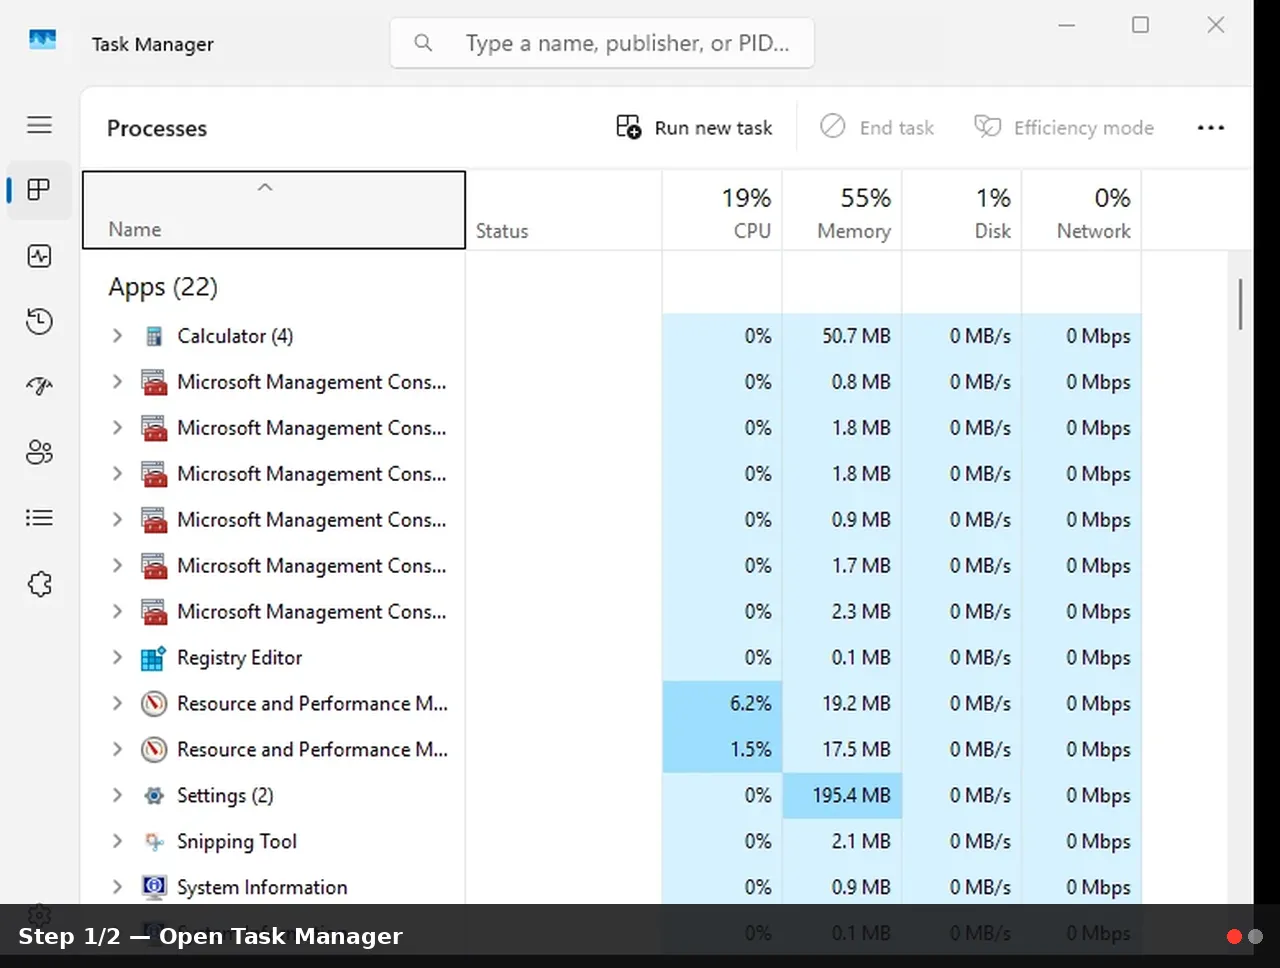This screenshot has height=968, width=1280.
Task: Open the Users page icon
Action: (39, 452)
